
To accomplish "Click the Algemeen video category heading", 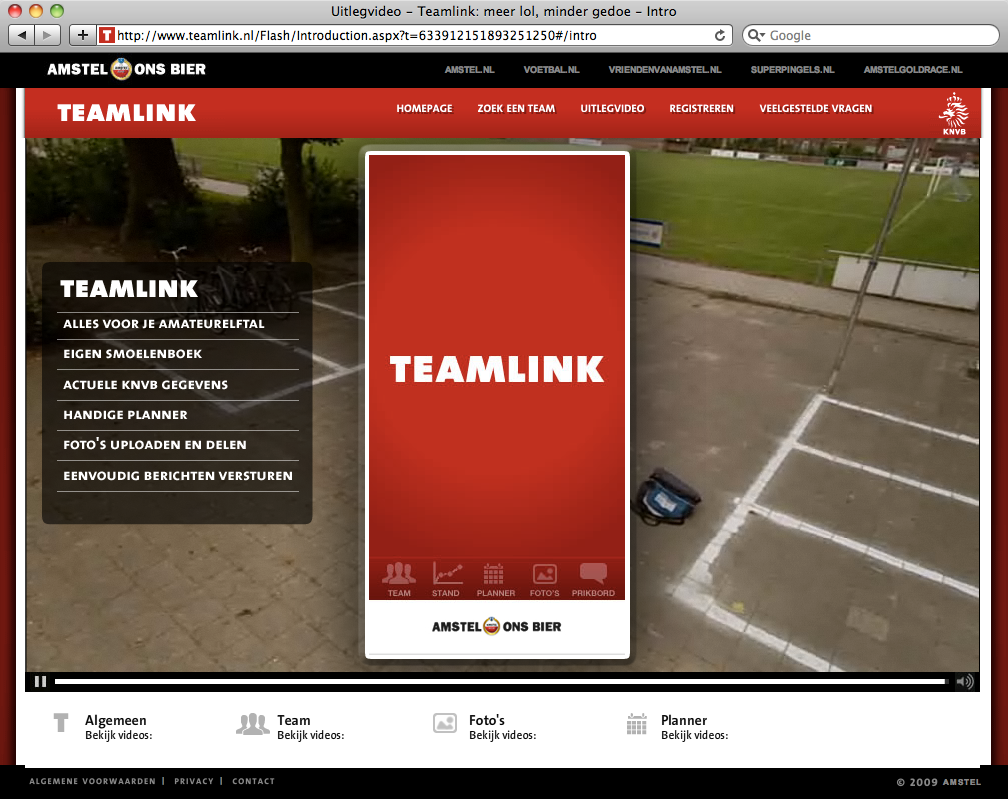I will coord(116,720).
